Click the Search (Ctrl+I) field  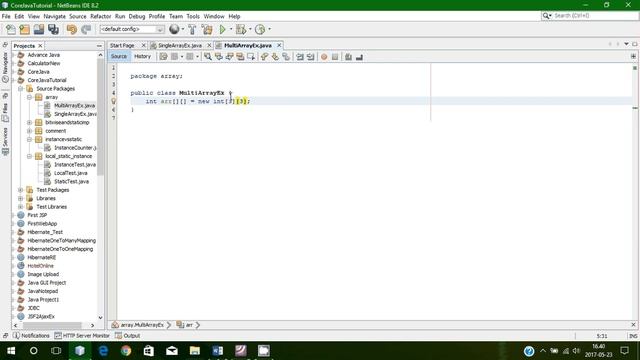click(590, 16)
